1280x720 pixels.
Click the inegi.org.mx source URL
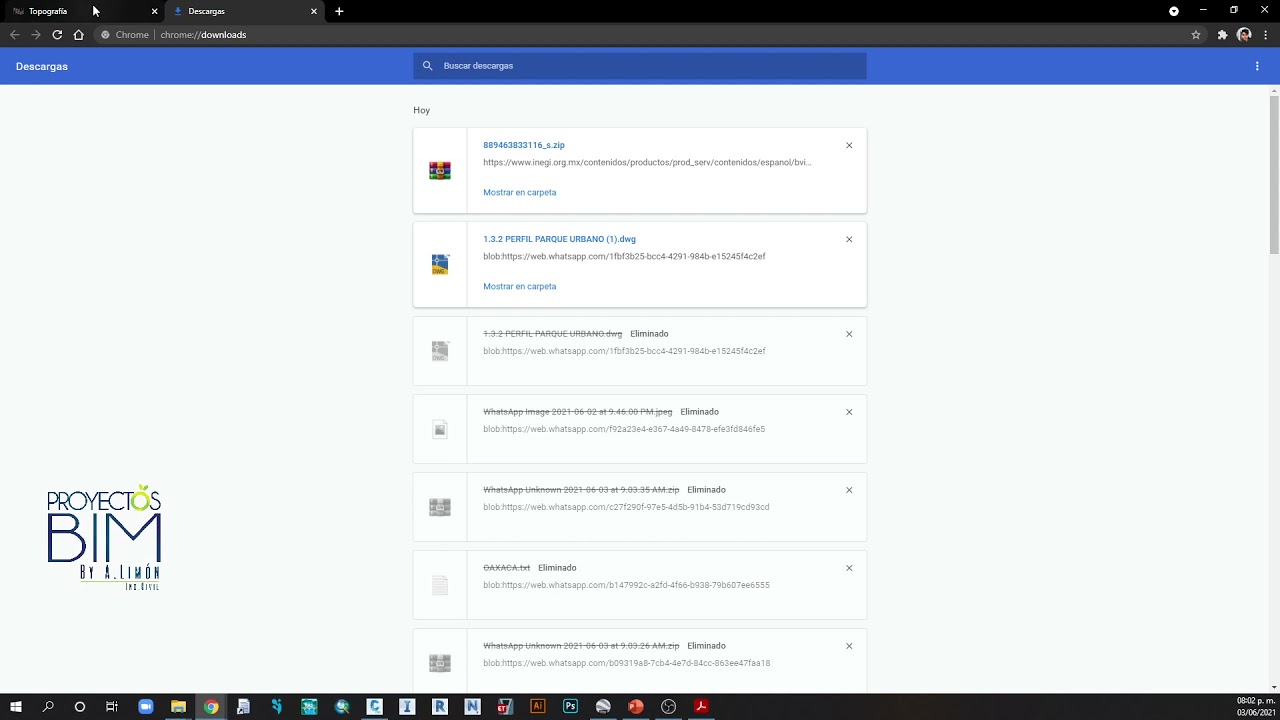[647, 162]
